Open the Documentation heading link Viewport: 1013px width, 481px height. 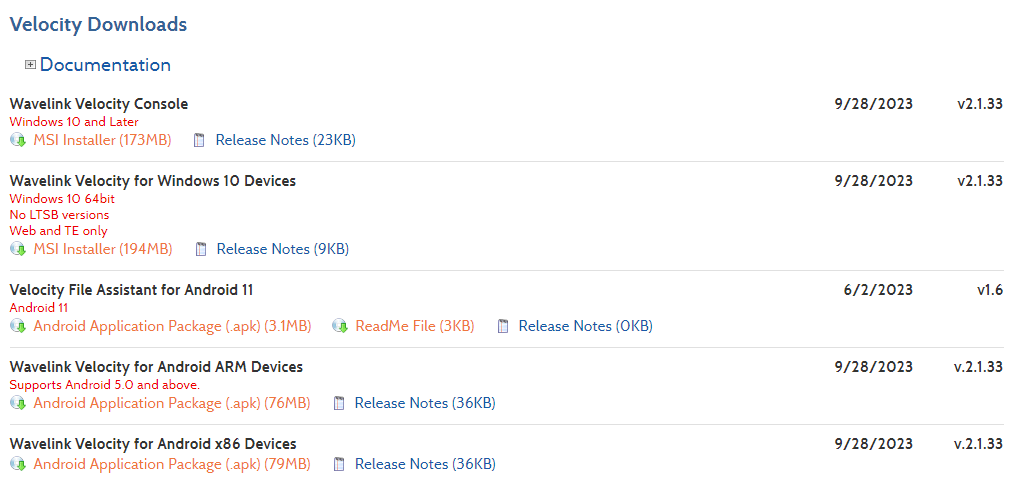click(105, 65)
